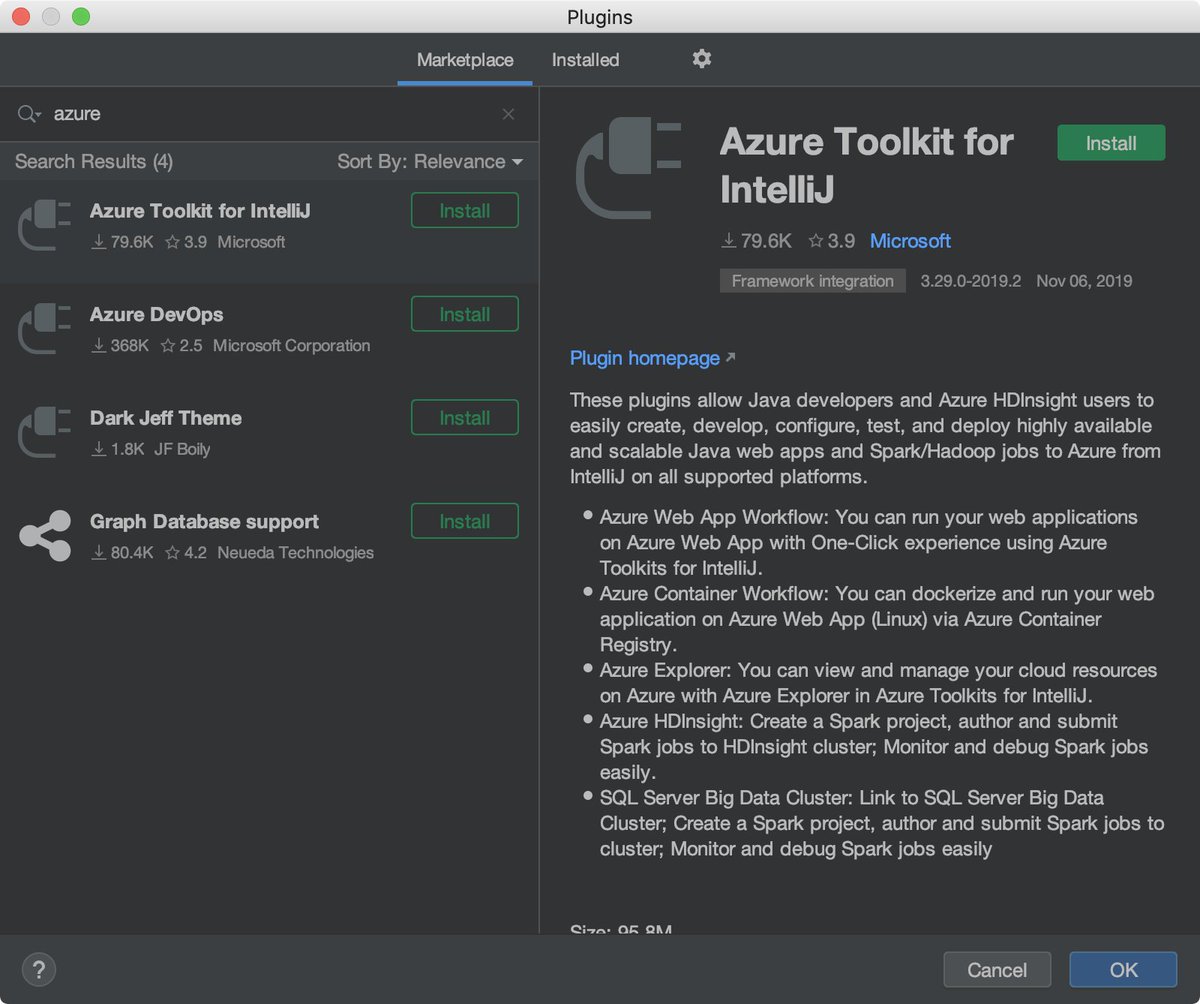
Task: Click the external link arrow next to Plugin homepage
Action: (730, 358)
